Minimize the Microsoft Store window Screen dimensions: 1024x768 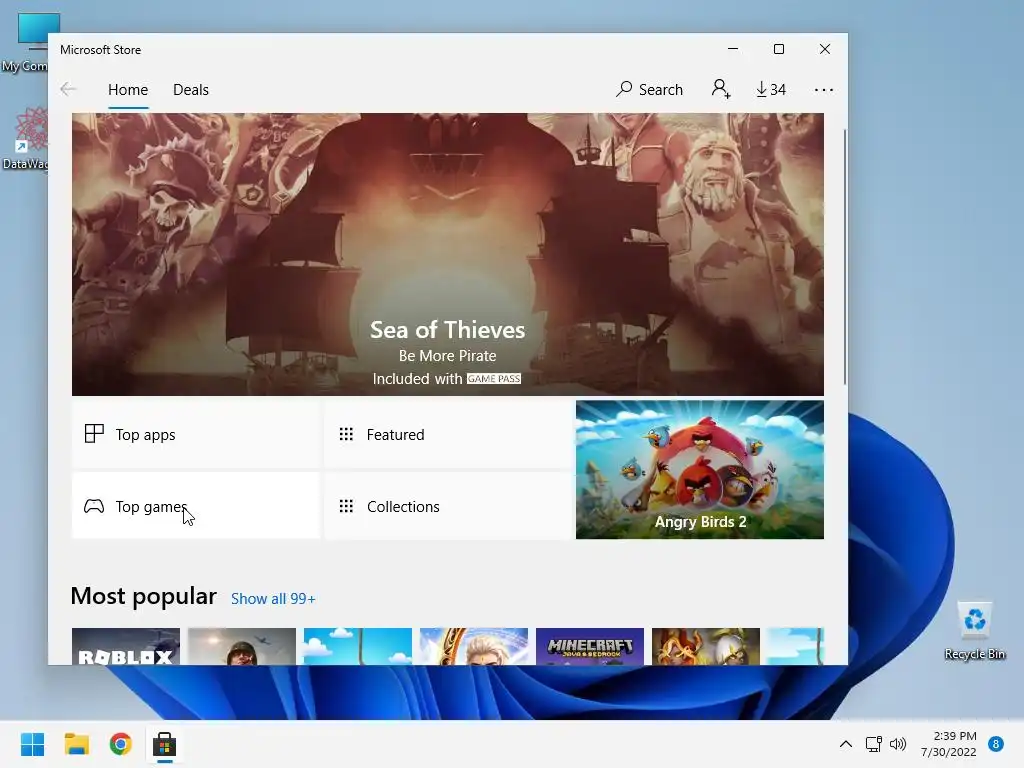pyautogui.click(x=733, y=49)
